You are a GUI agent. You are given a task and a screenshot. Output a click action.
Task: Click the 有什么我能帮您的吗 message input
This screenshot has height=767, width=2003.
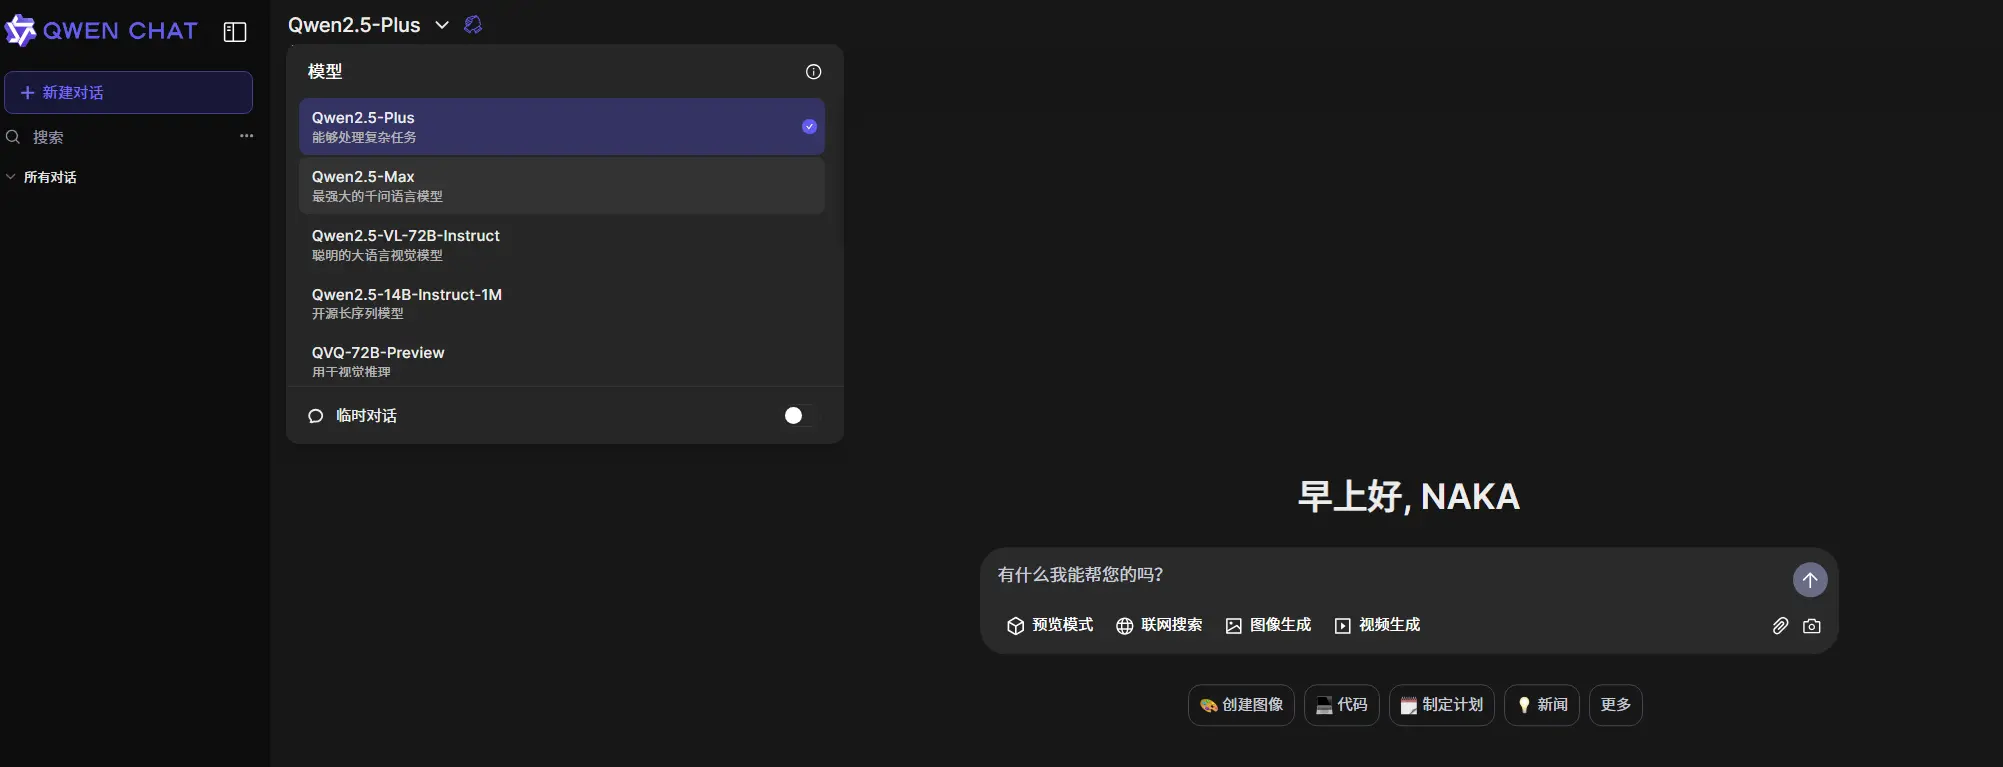click(1388, 575)
